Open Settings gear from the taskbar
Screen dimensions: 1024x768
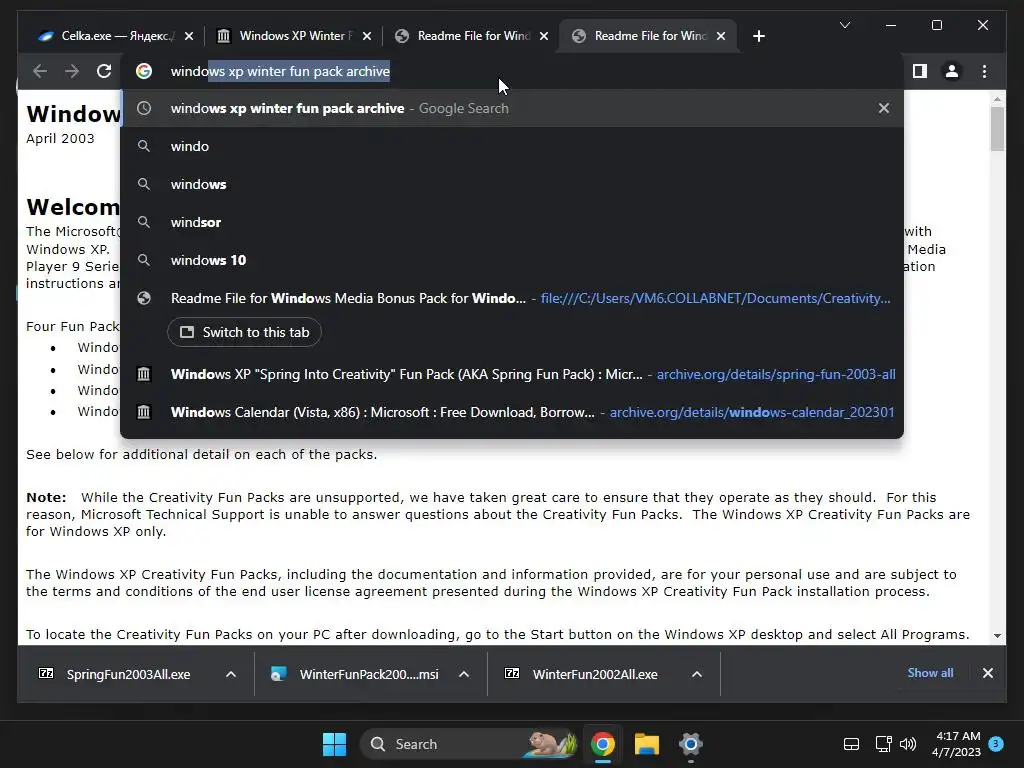pyautogui.click(x=690, y=744)
